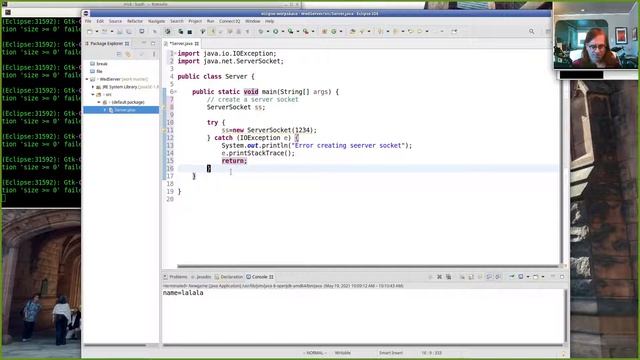
Task: Open the Help menu
Action: coord(269,21)
